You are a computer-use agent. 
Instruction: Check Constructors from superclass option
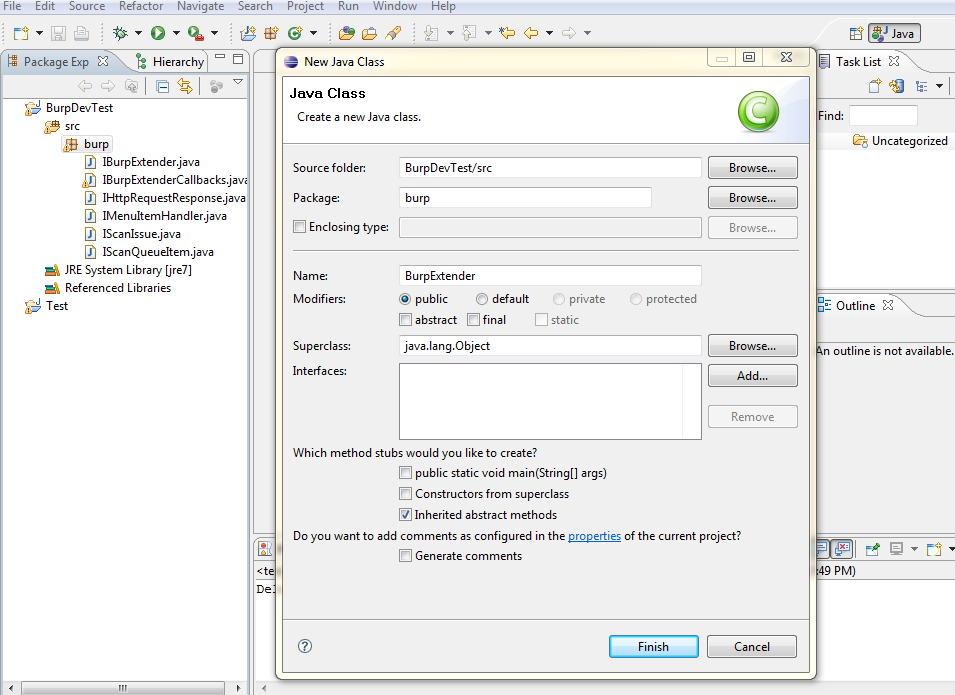tap(405, 493)
